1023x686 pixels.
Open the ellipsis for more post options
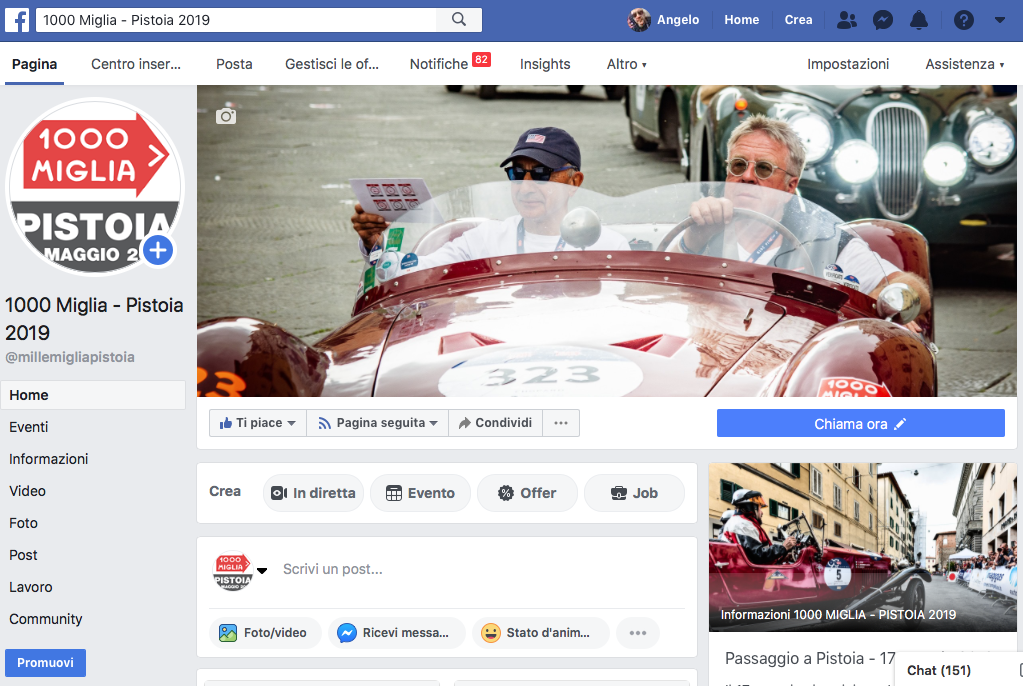[x=637, y=632]
